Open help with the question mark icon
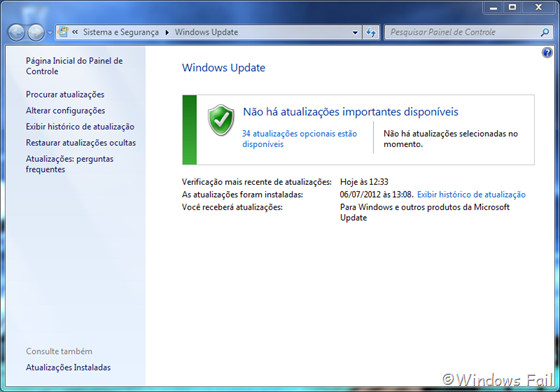Screen dimensions: 560x392 (x=547, y=53)
